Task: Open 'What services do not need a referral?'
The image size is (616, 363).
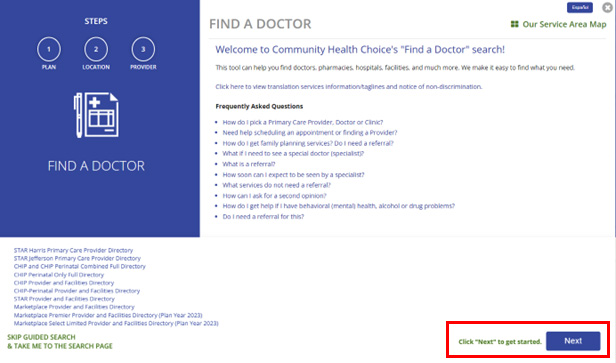Action: click(x=277, y=185)
